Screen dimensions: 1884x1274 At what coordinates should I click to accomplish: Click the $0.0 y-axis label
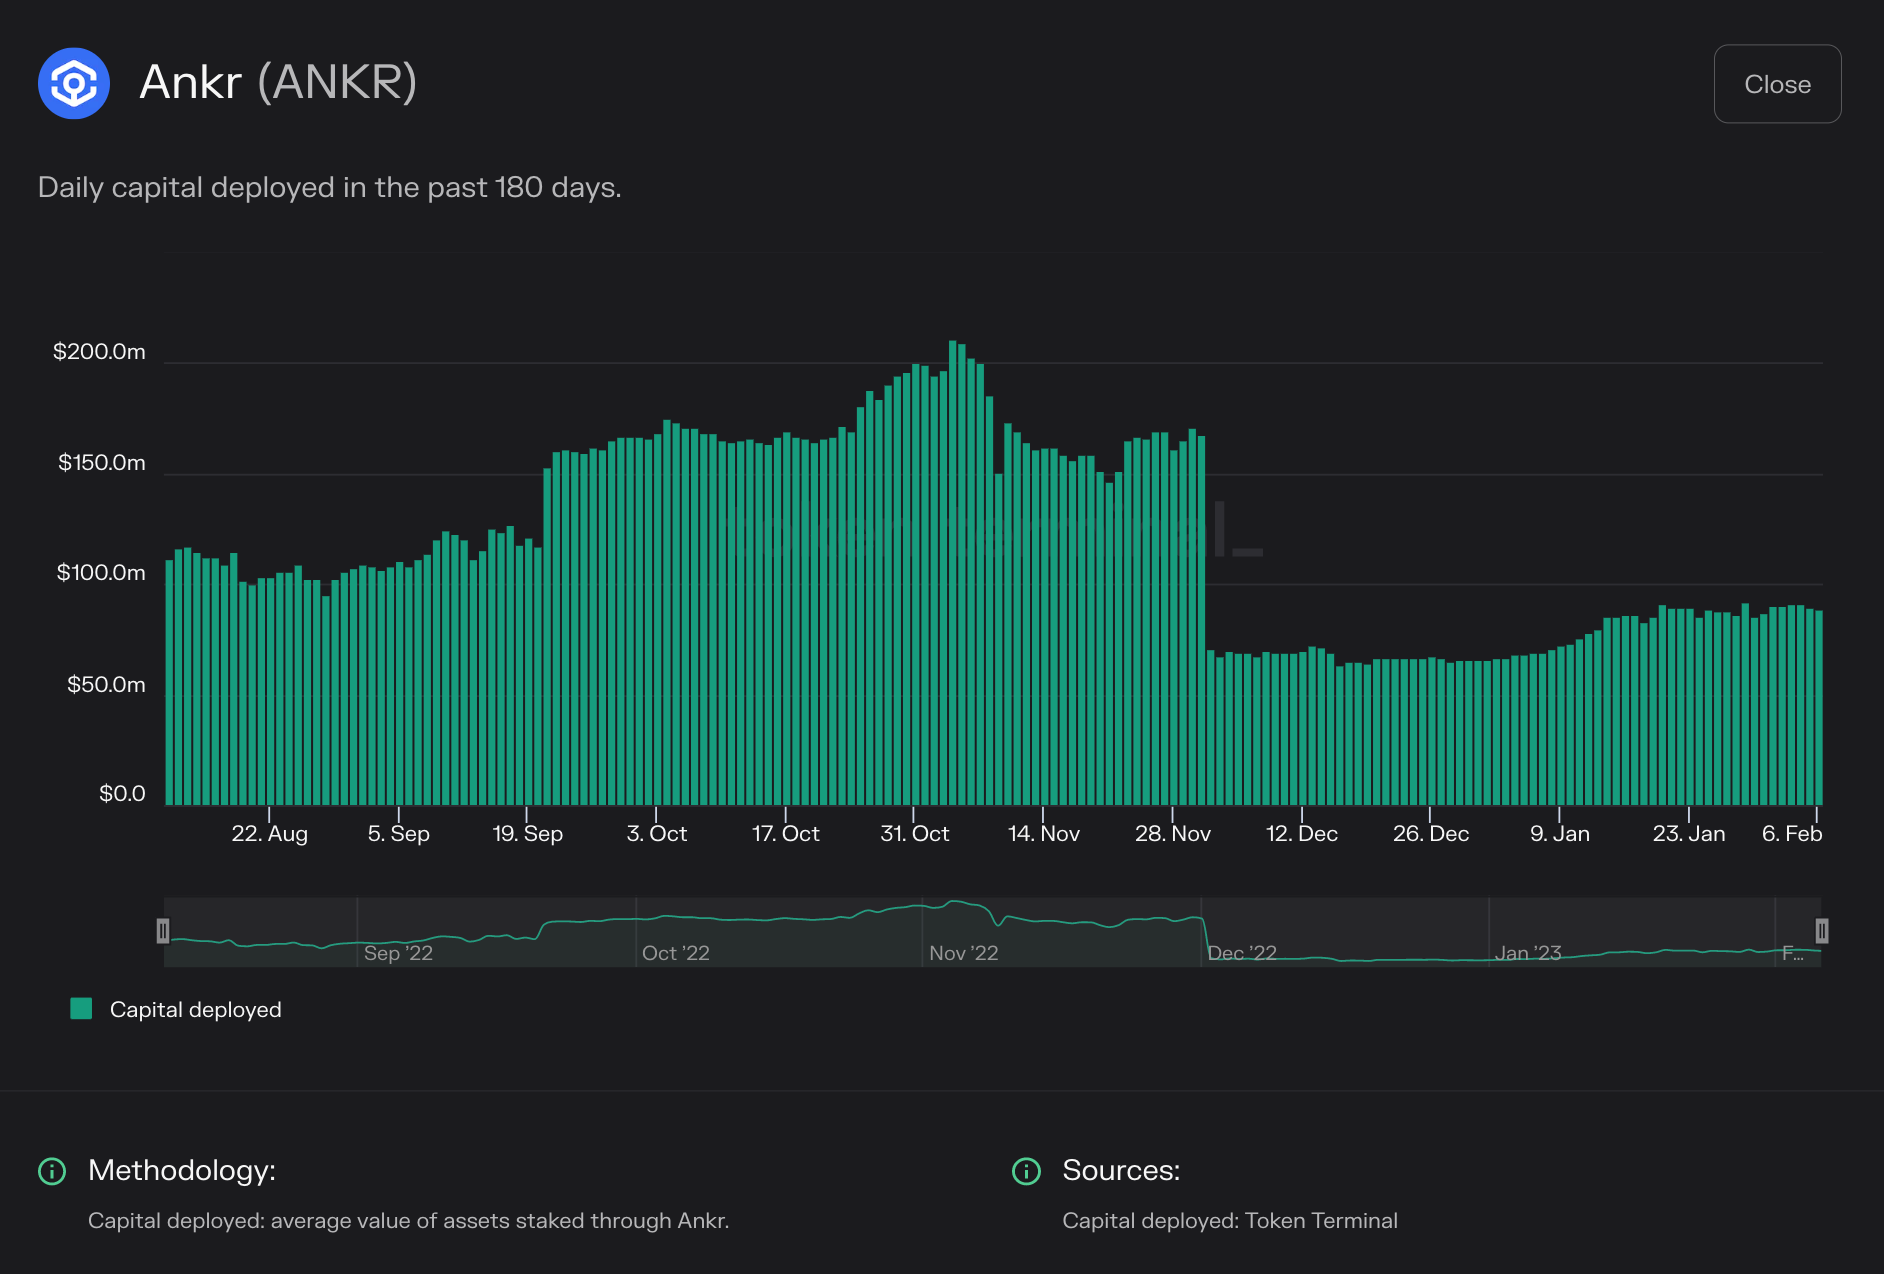(122, 794)
